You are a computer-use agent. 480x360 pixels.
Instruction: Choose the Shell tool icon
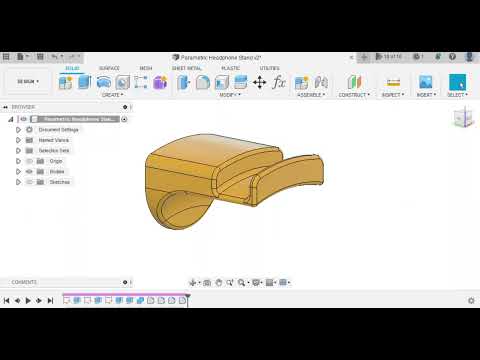tap(222, 82)
